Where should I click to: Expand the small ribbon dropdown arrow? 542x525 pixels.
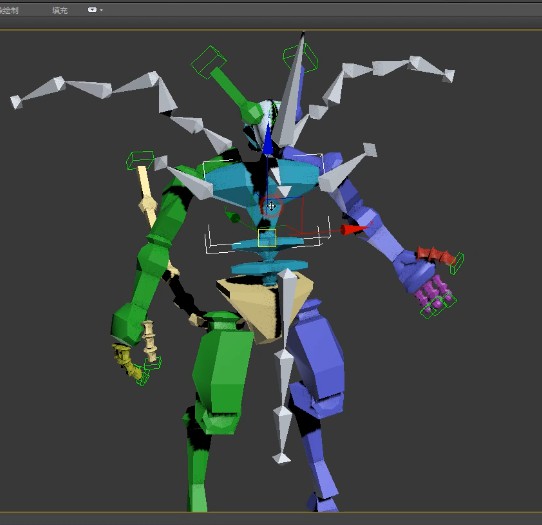click(101, 10)
